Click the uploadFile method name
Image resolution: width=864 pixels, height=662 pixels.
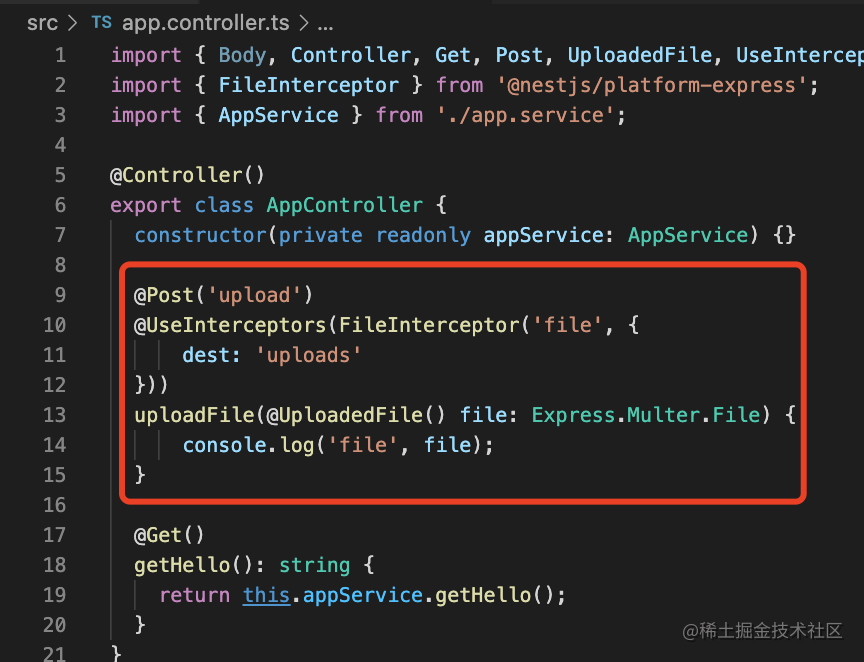click(x=194, y=415)
